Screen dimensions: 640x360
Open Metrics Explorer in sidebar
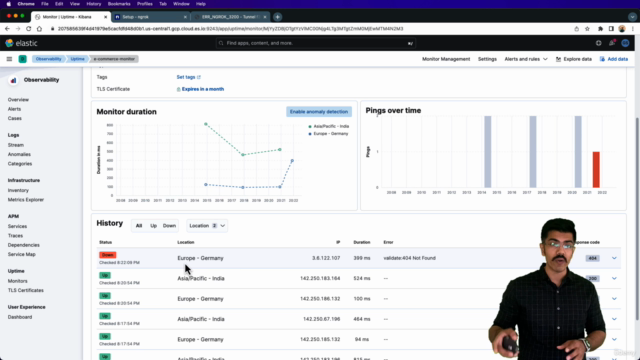(x=26, y=200)
